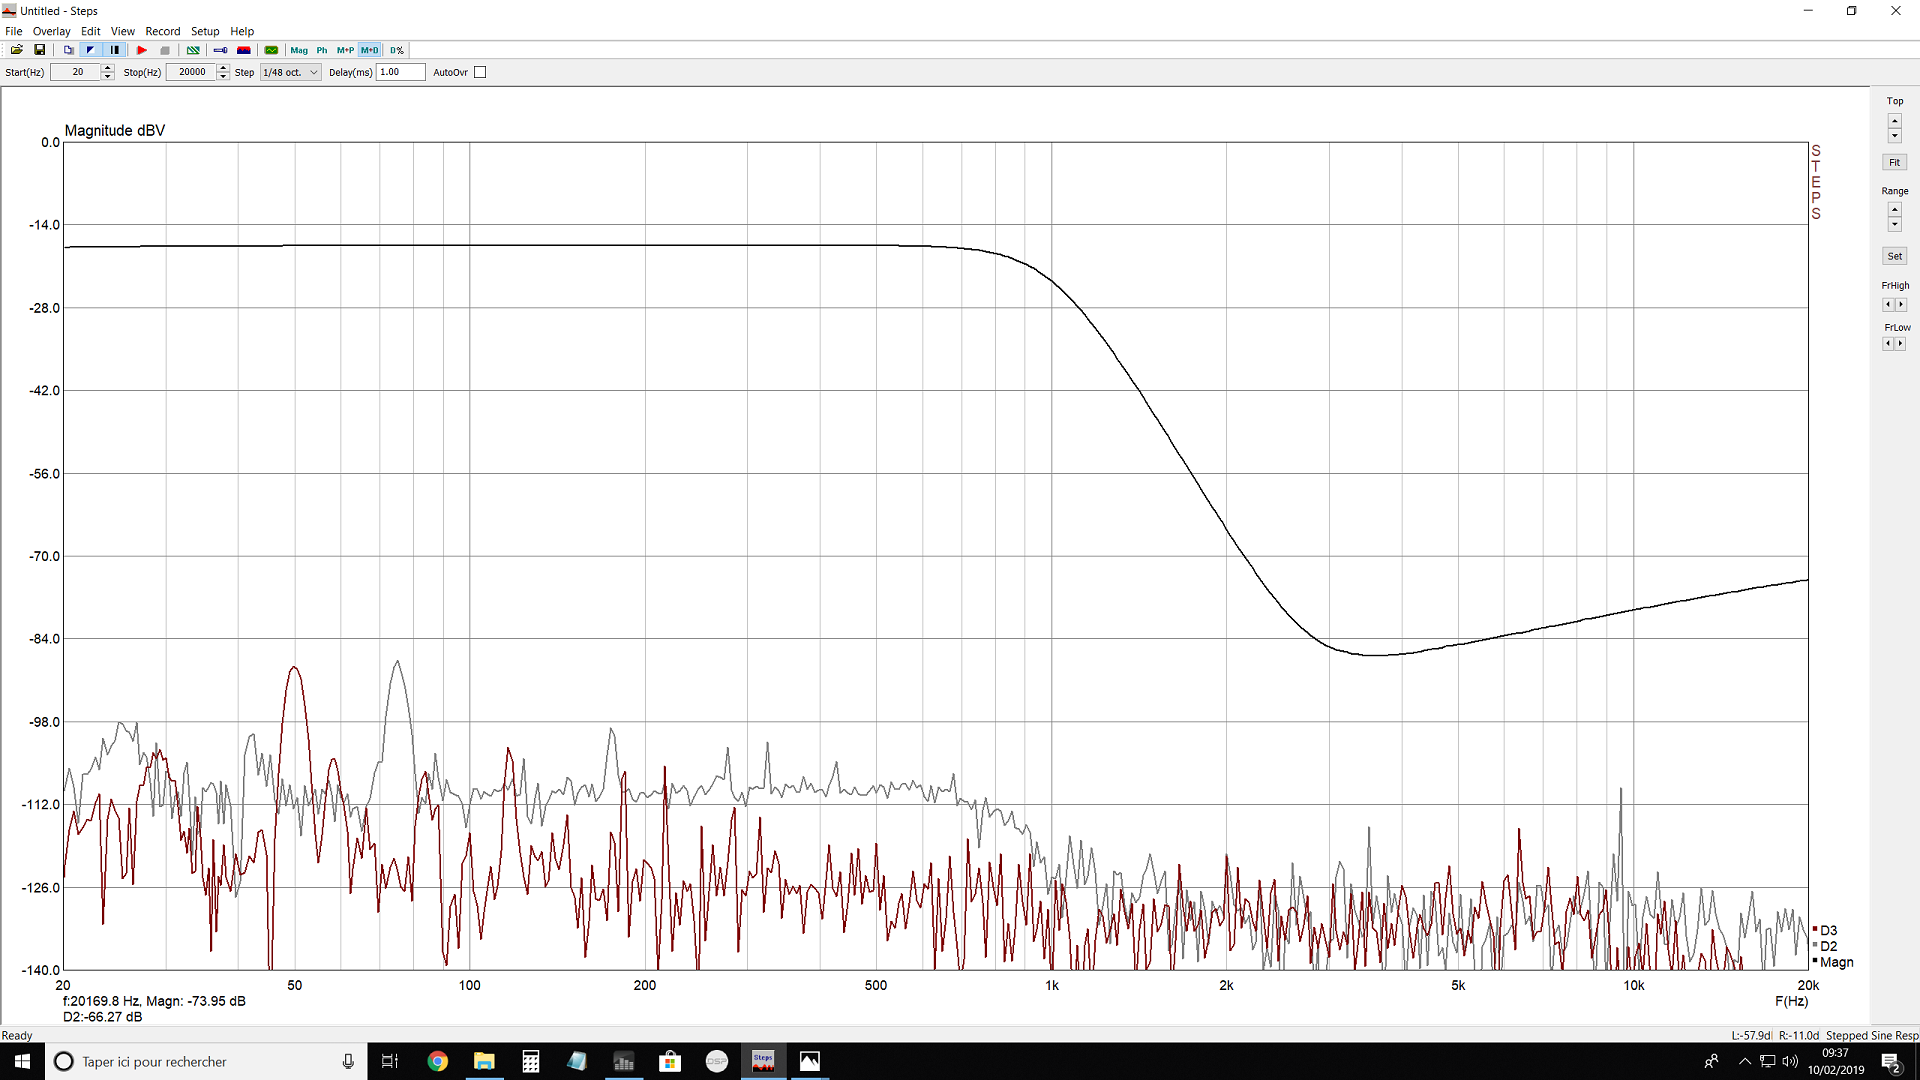Click the Delay(ms) input field
Screen dimensions: 1920x1080
tap(400, 72)
